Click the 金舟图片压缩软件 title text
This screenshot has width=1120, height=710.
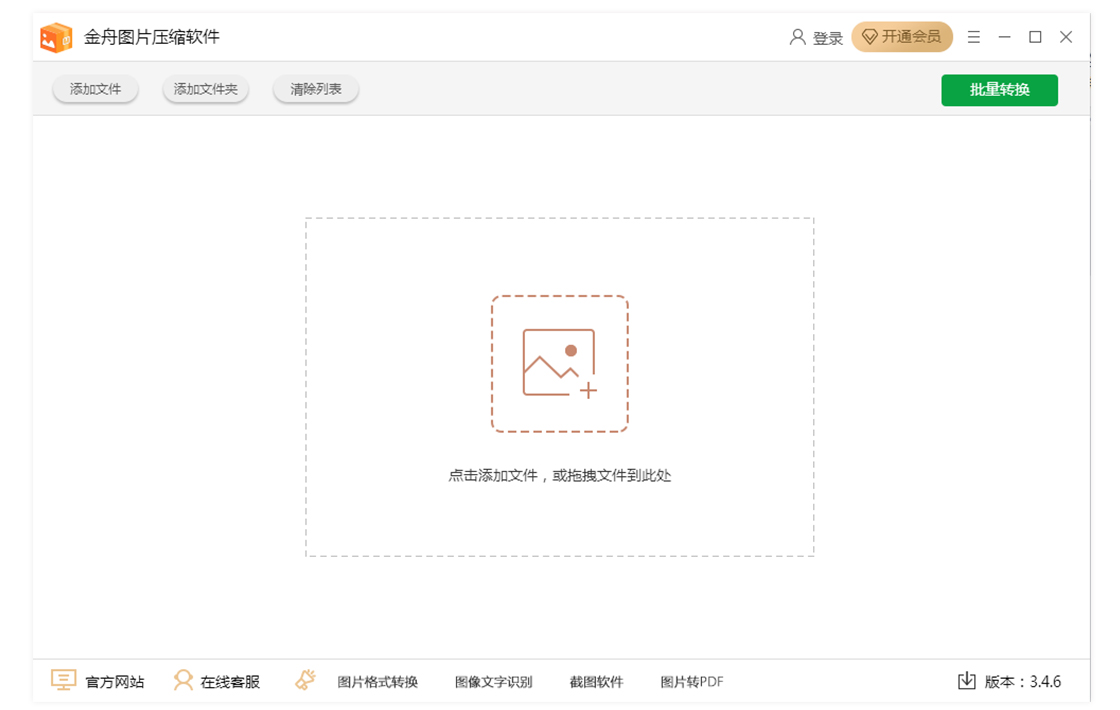coord(152,37)
